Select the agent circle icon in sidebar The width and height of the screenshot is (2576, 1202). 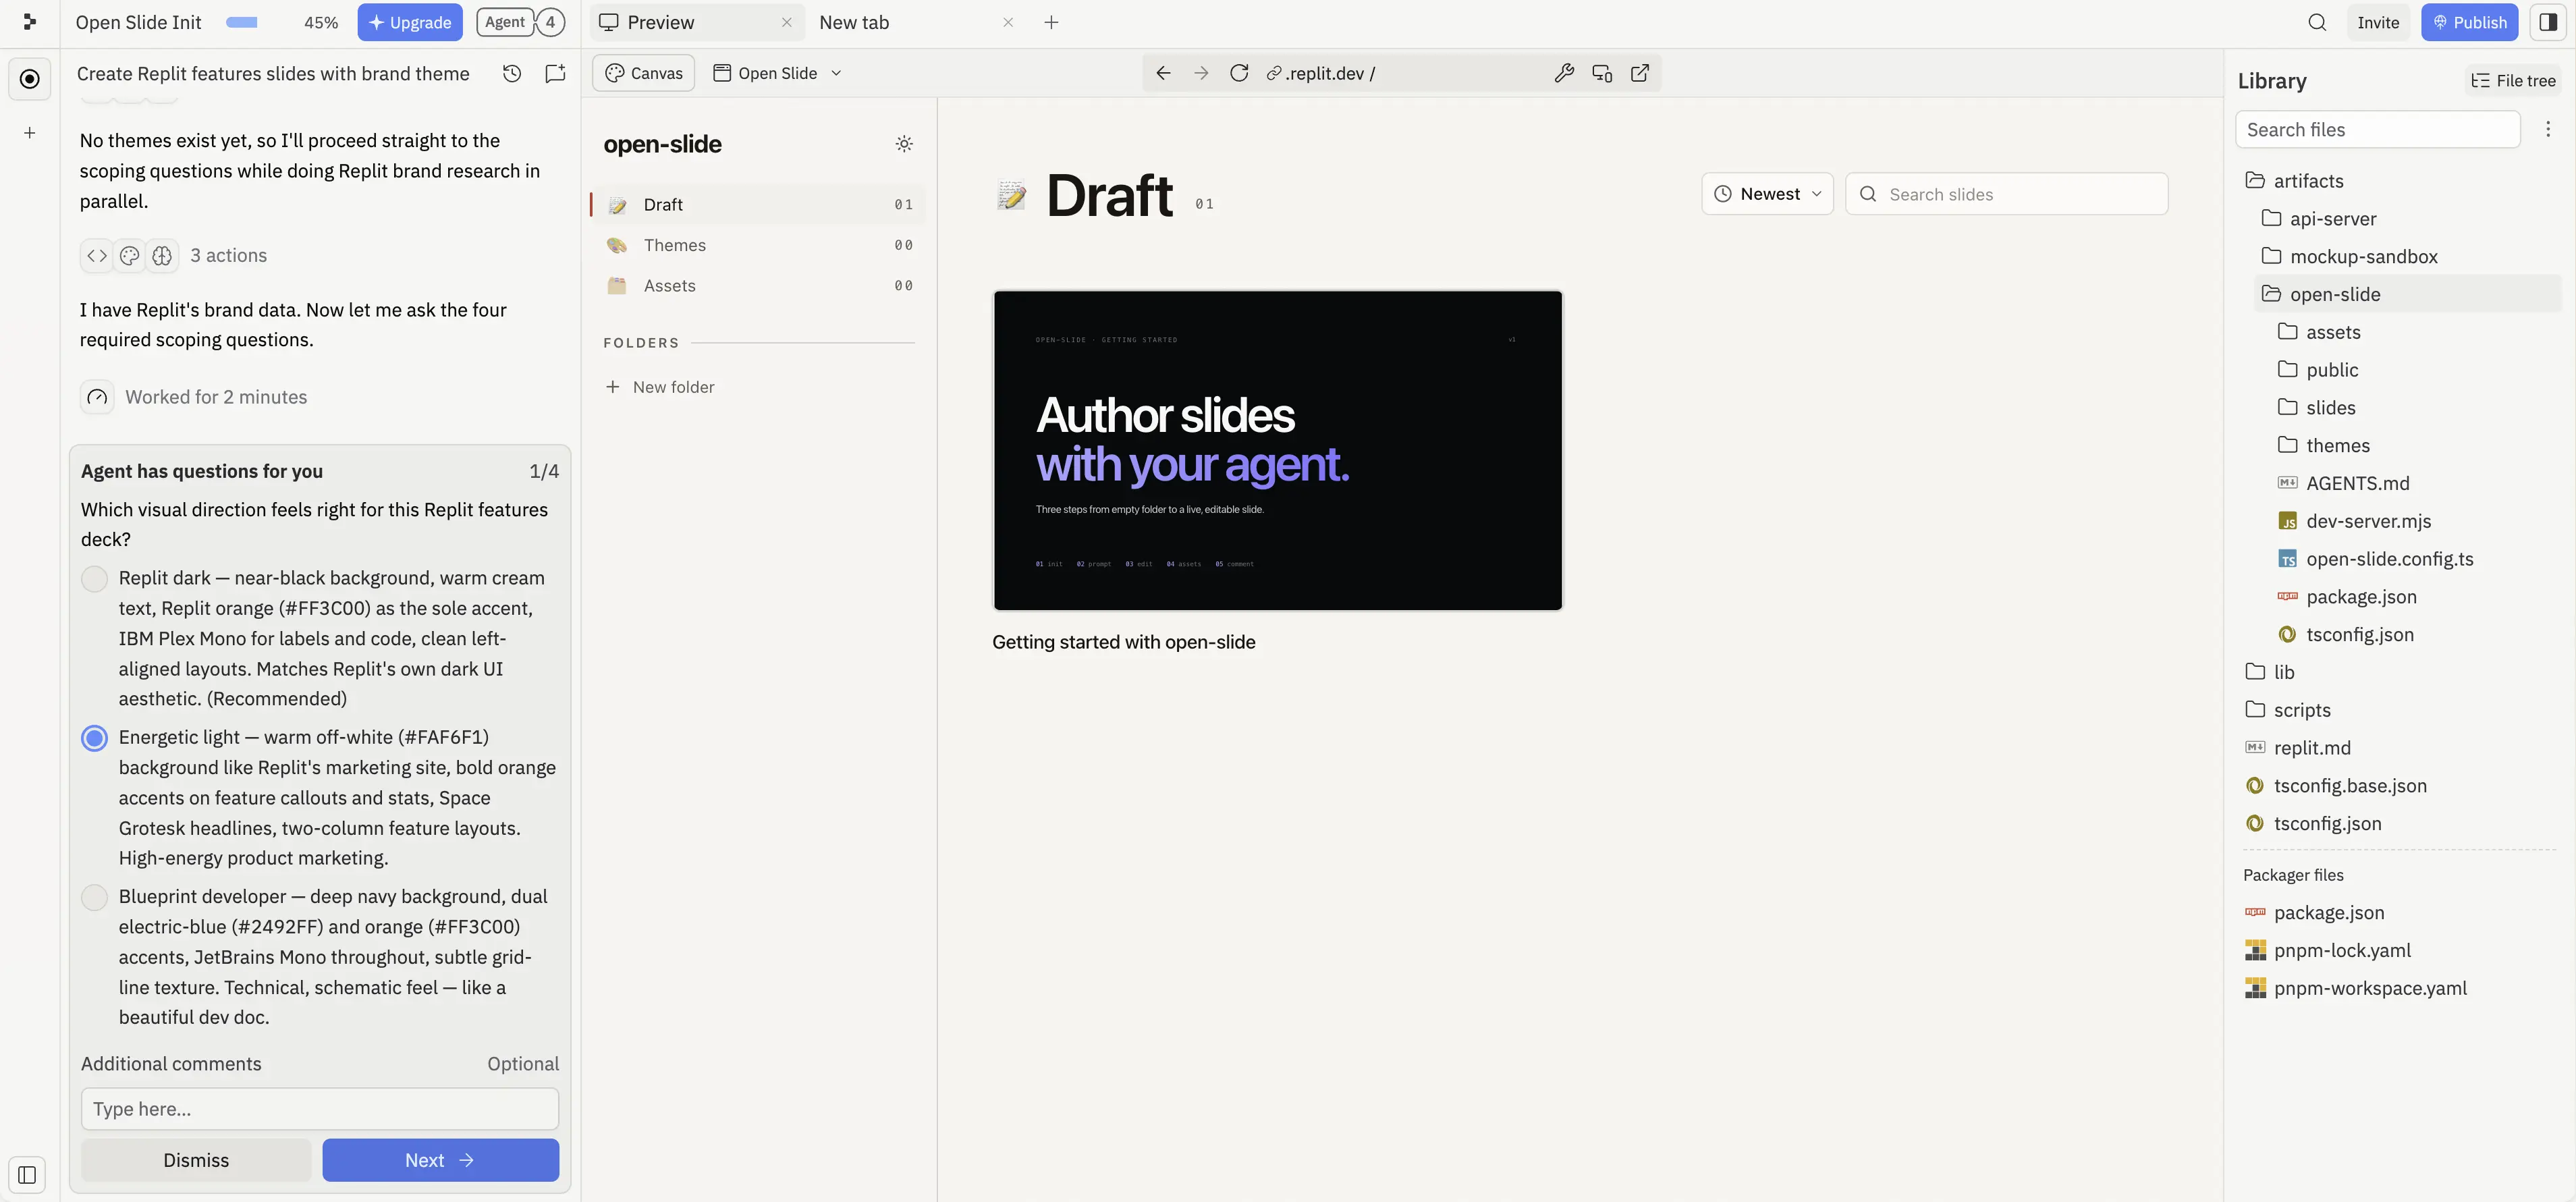point(30,79)
